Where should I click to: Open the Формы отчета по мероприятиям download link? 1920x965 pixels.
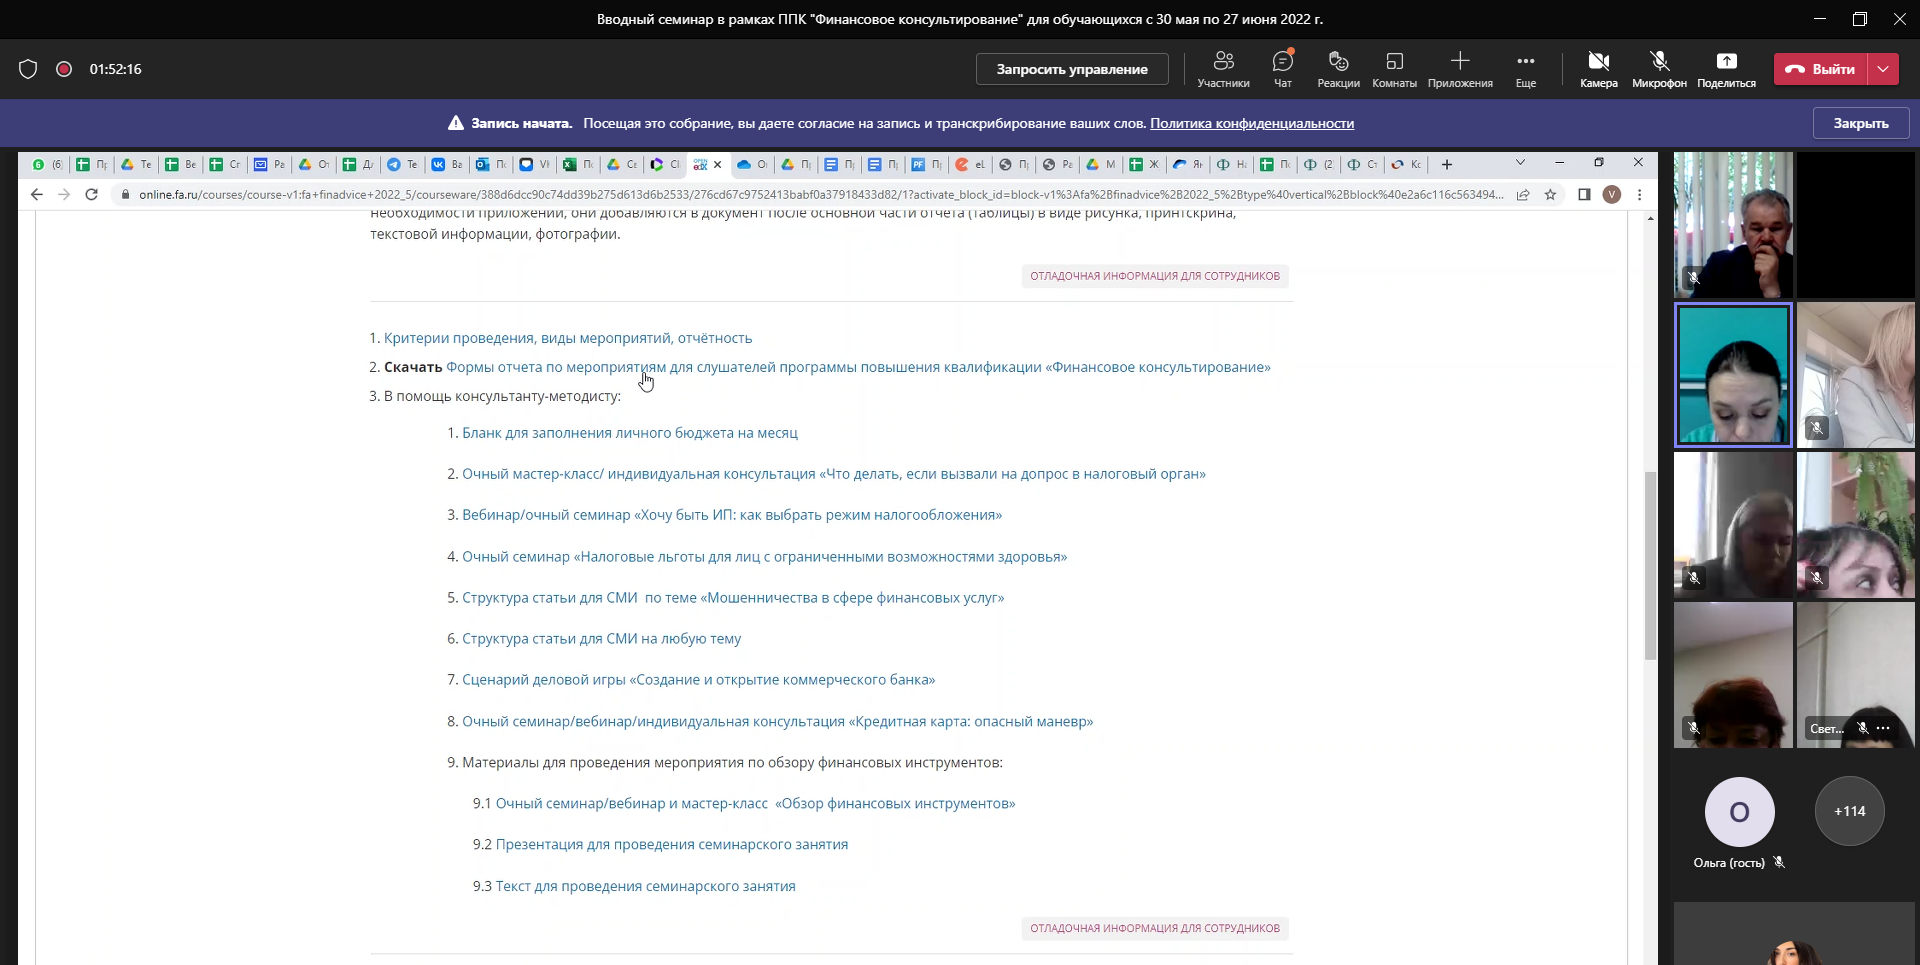(x=858, y=367)
